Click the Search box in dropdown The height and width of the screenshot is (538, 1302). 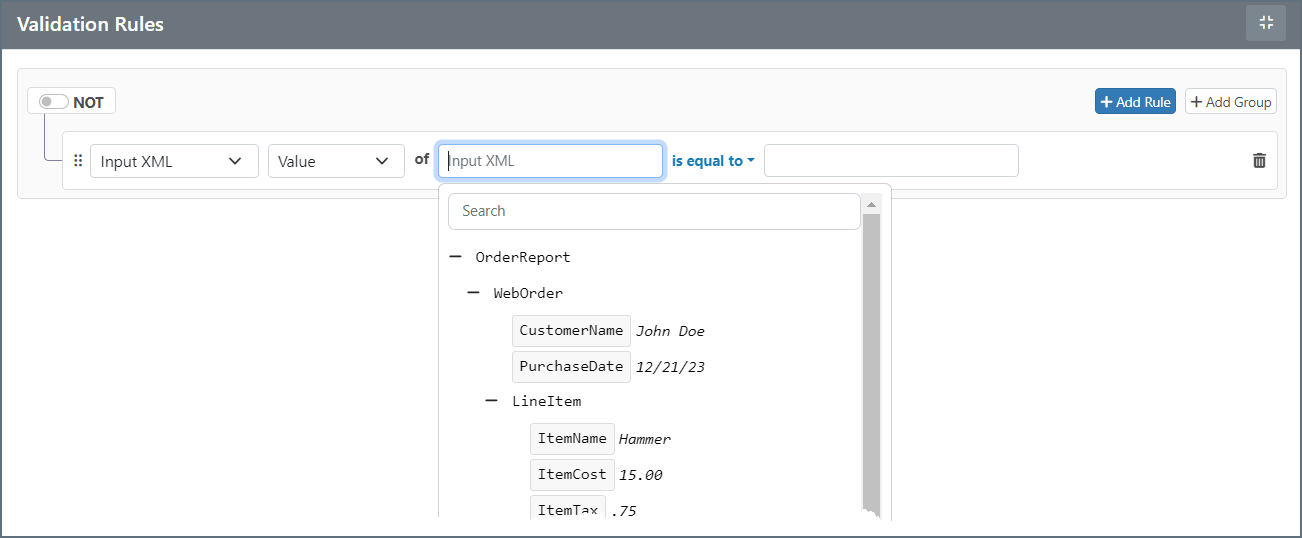654,211
